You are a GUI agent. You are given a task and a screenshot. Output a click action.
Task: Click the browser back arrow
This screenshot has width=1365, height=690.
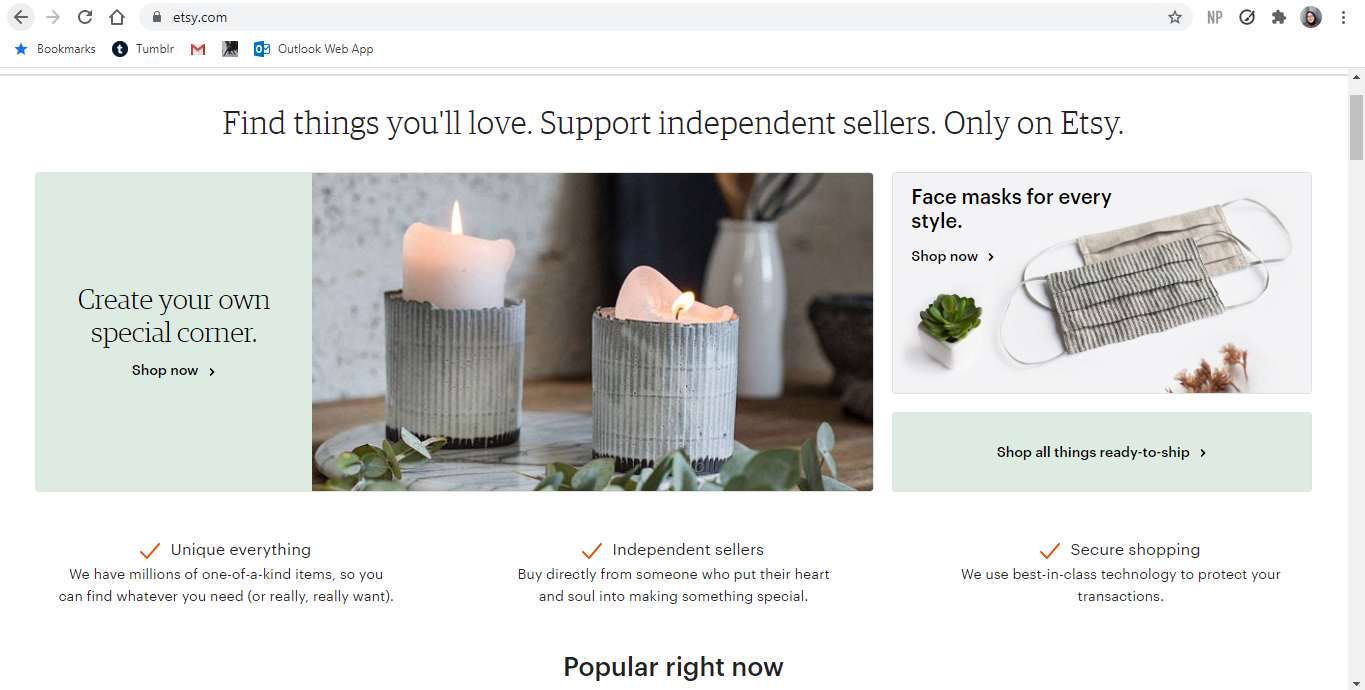pos(21,17)
